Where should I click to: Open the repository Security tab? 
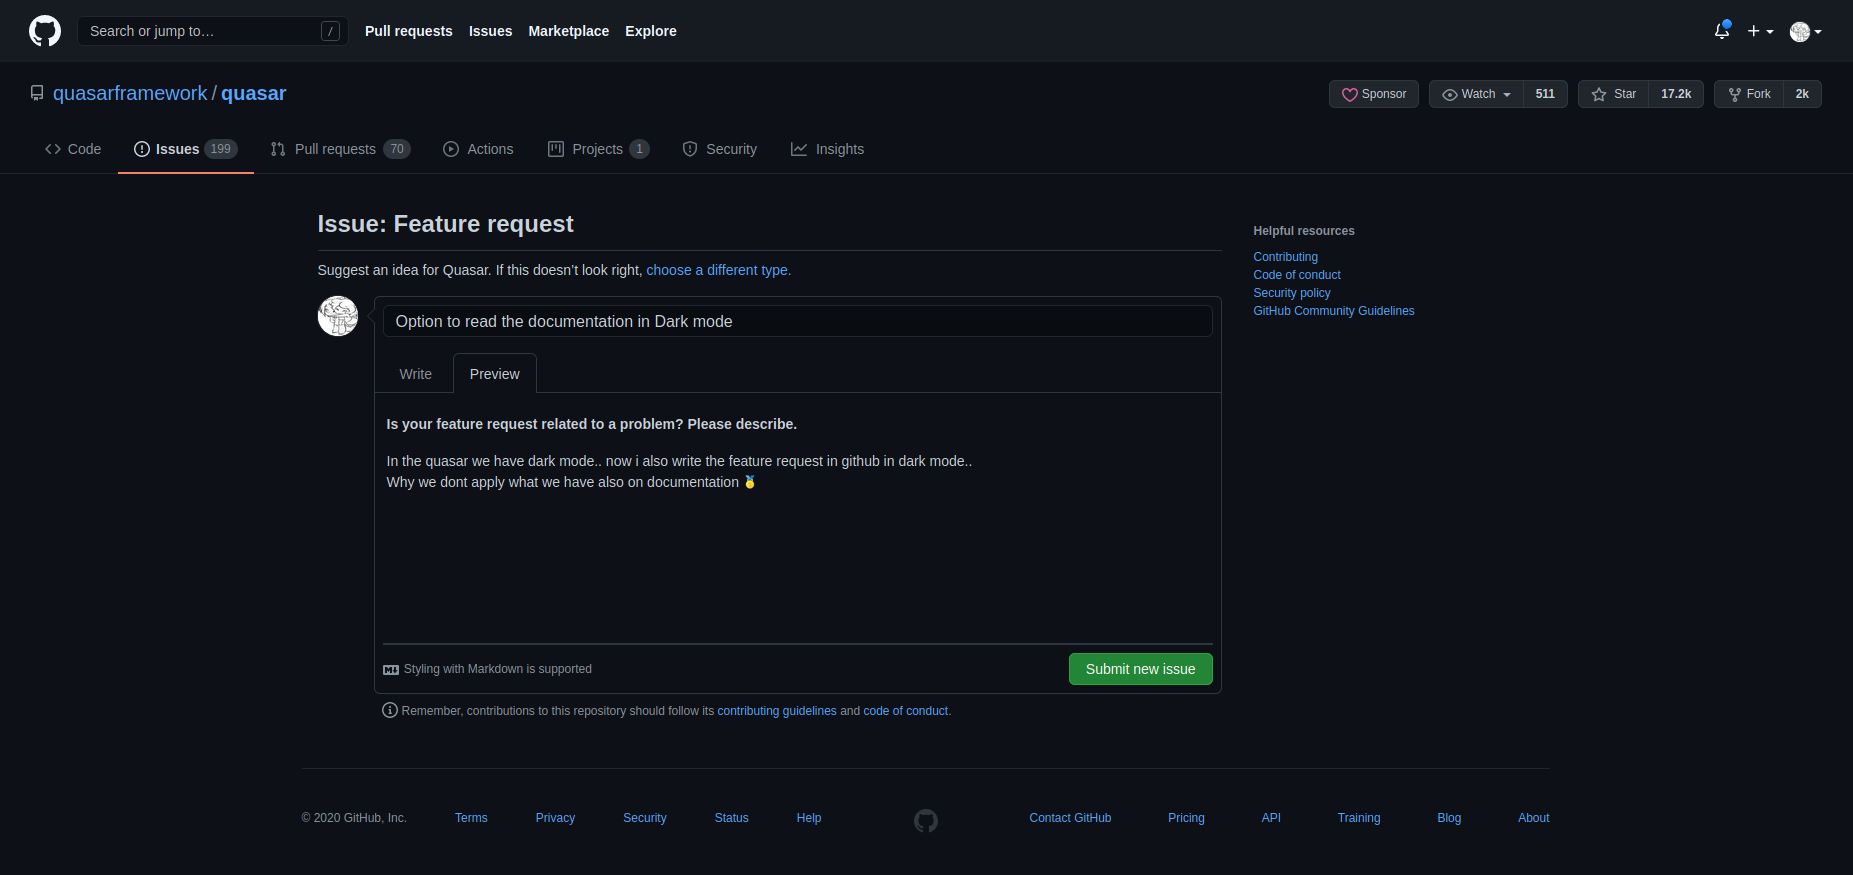coord(720,149)
